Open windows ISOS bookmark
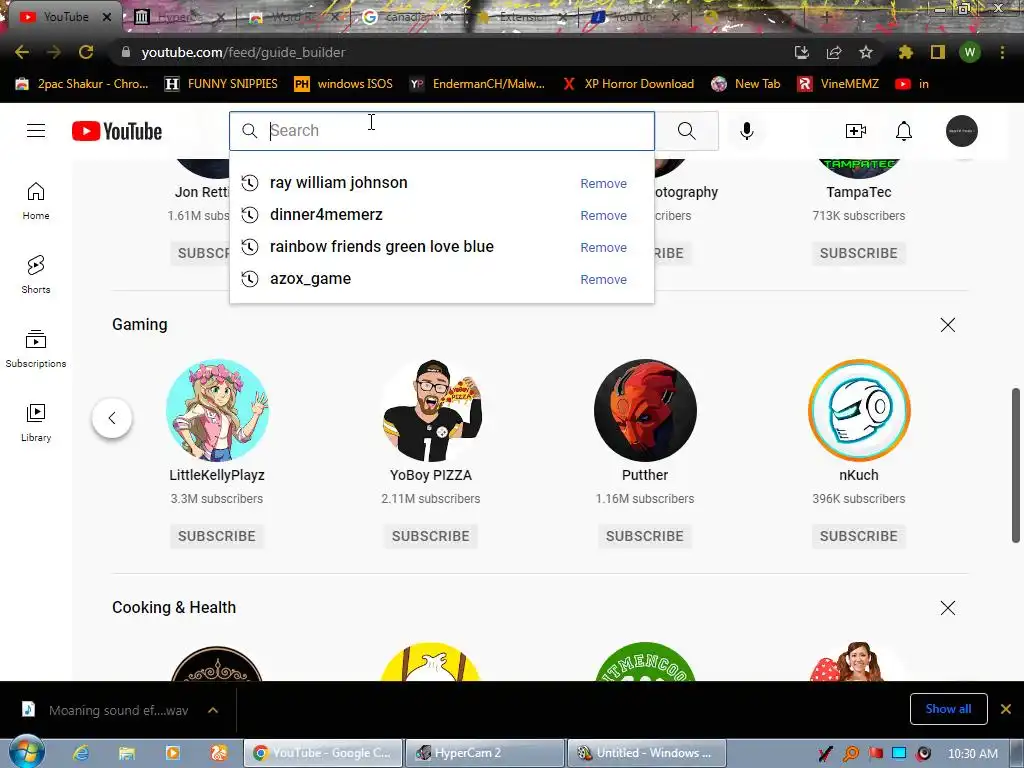The width and height of the screenshot is (1024, 768). pos(344,84)
